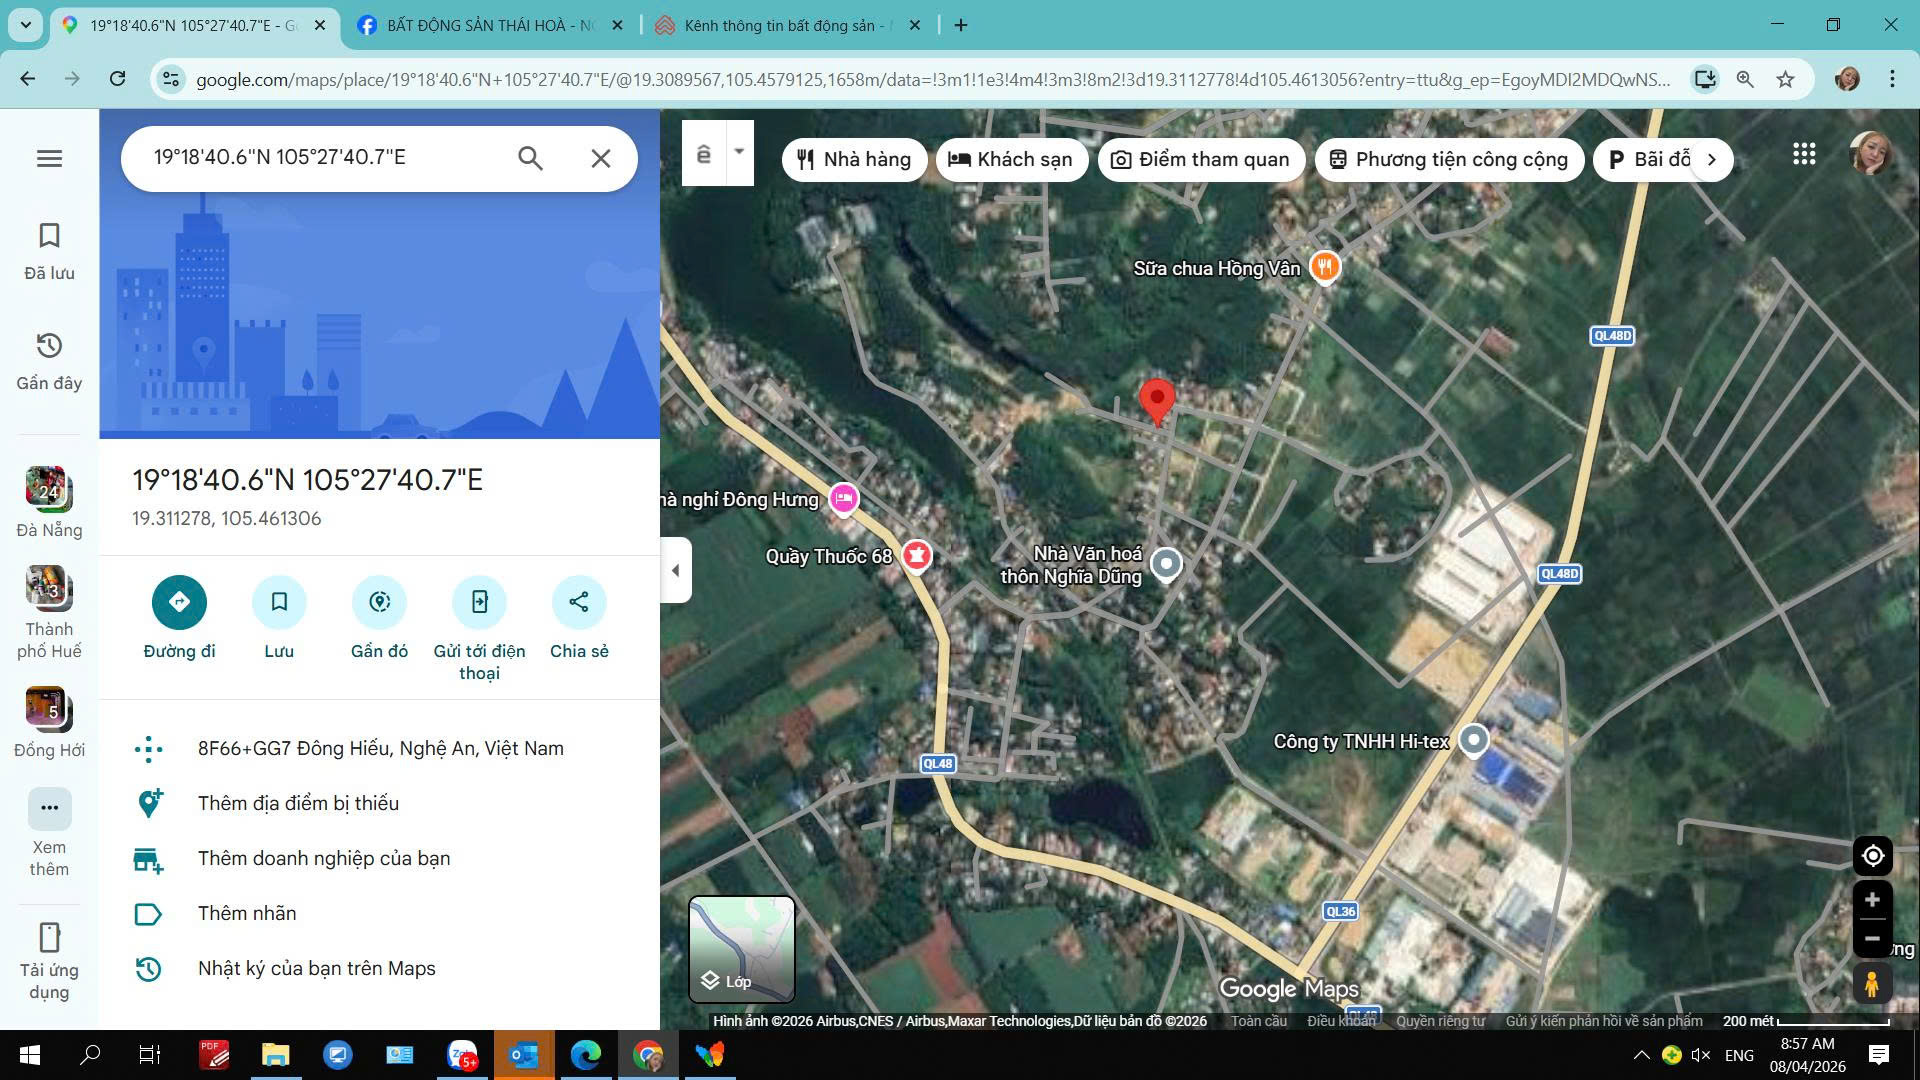1920x1080 pixels.
Task: Open Street View pegman icon
Action: point(1872,984)
